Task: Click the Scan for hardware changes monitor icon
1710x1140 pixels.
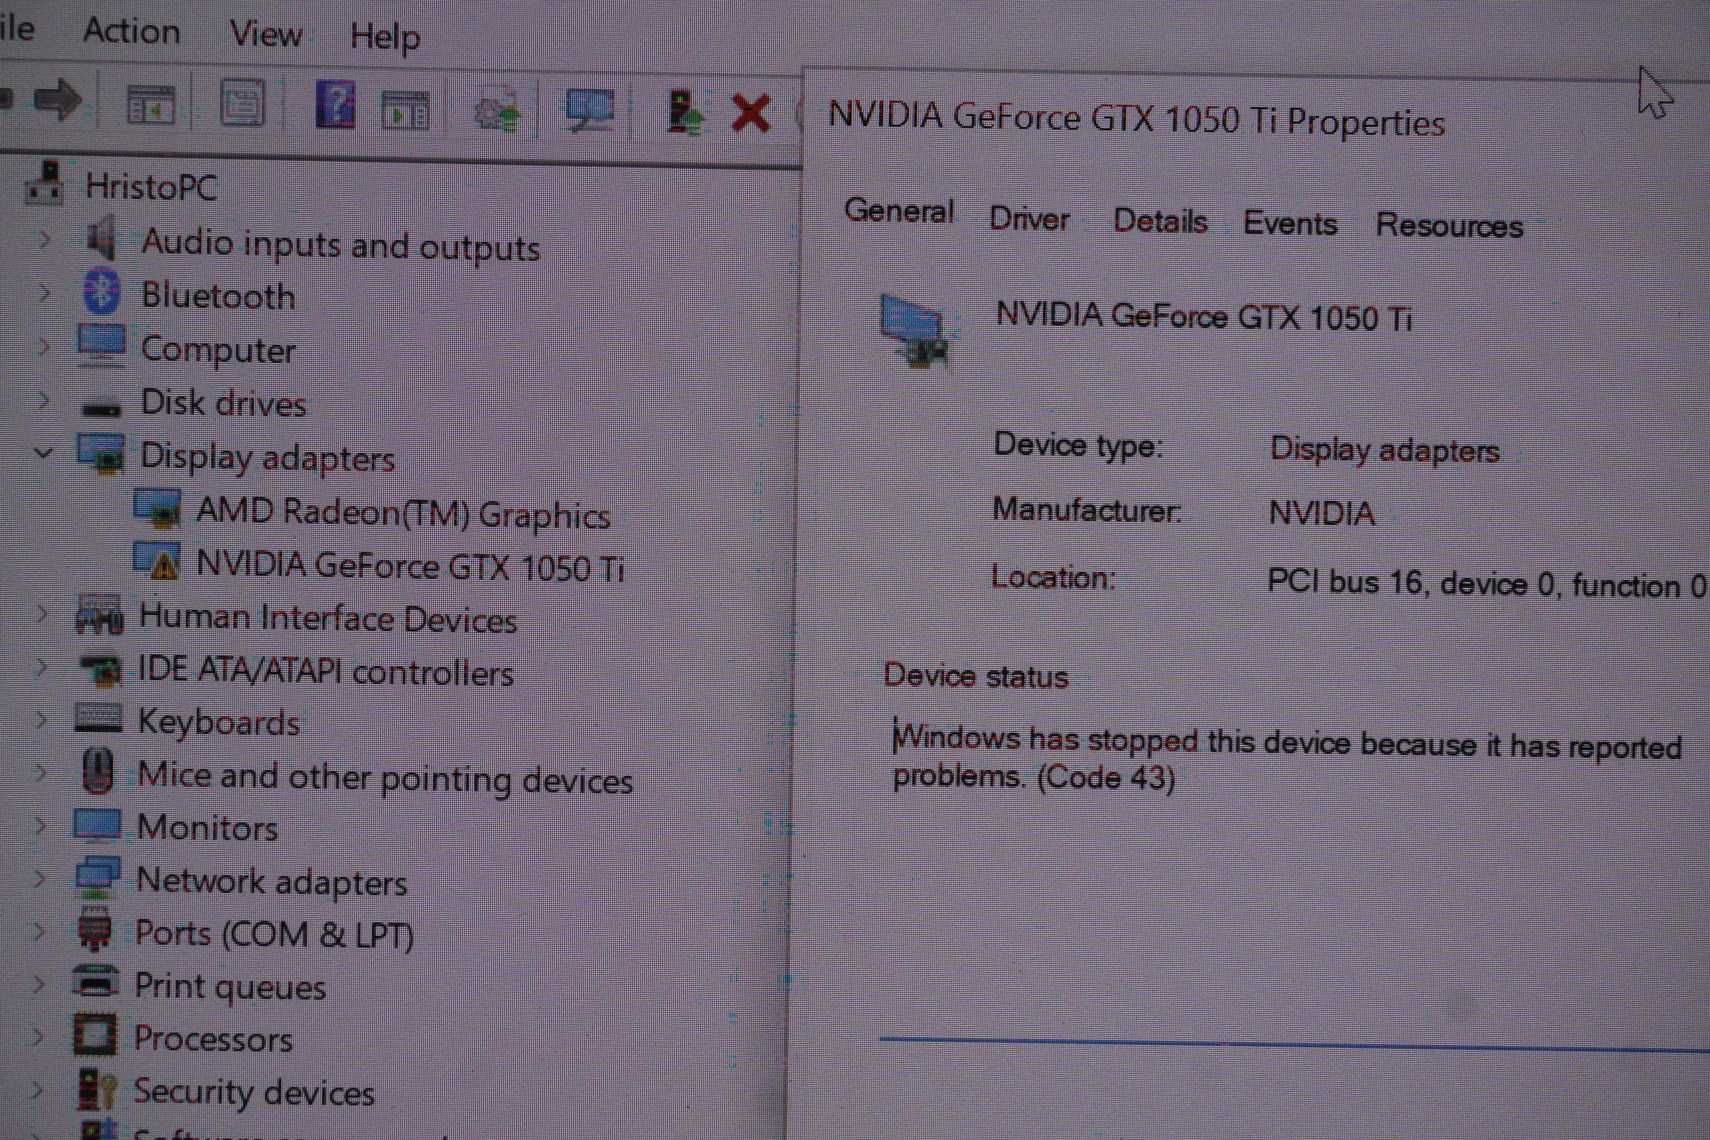Action: click(589, 110)
